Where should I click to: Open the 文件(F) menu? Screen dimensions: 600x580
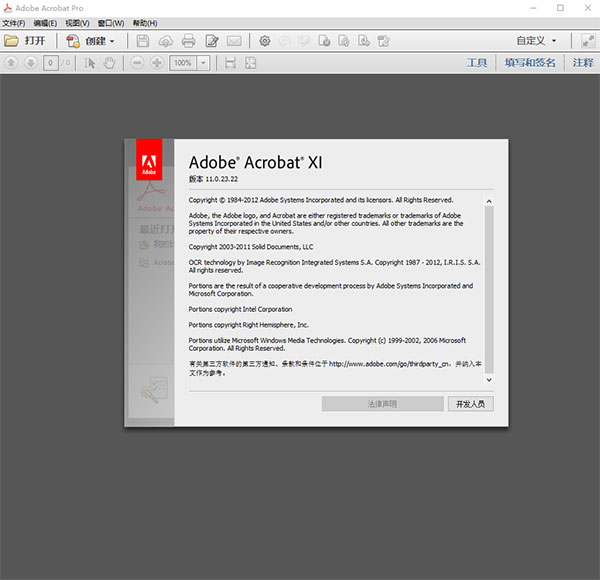14,23
